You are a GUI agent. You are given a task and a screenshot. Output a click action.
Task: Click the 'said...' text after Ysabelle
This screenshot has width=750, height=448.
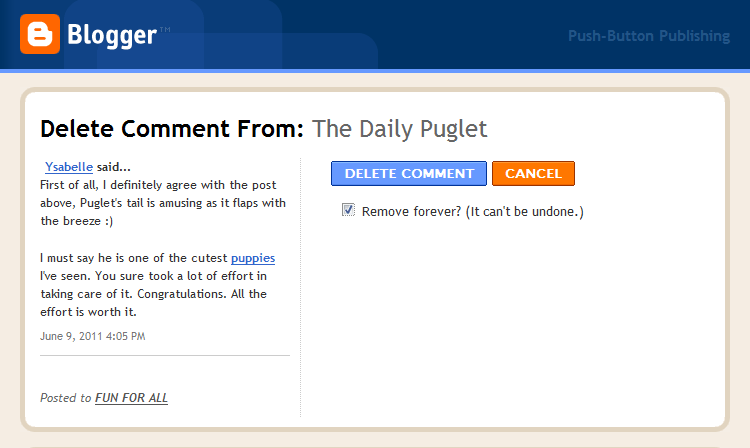click(113, 167)
